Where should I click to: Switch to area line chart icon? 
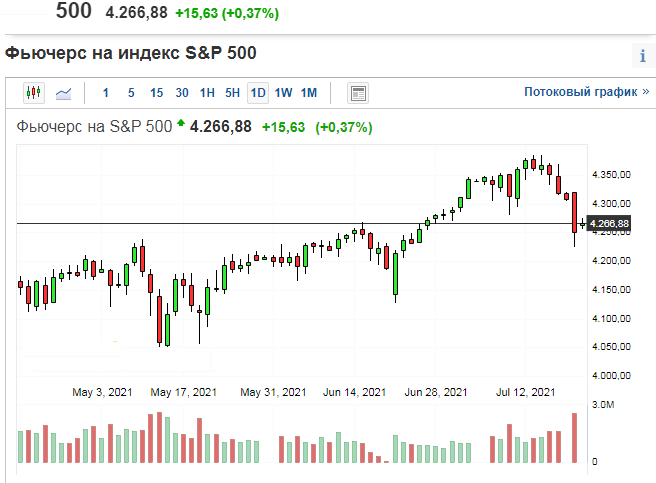click(64, 93)
